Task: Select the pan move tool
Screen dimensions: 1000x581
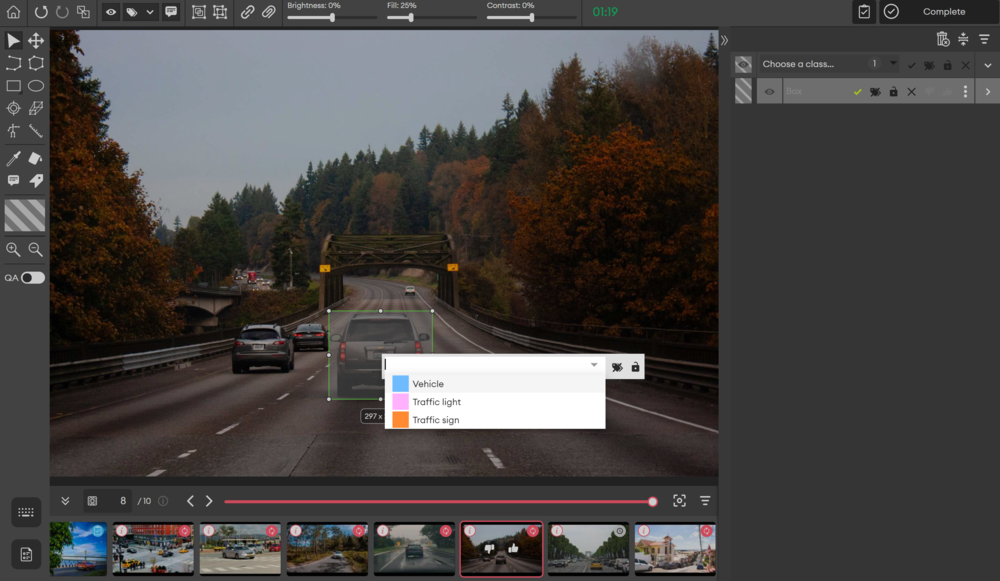Action: (36, 40)
